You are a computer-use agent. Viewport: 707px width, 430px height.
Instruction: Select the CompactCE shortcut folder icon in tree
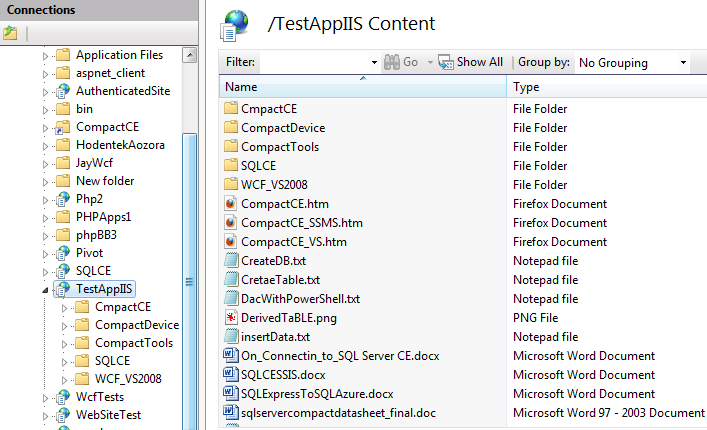63,127
